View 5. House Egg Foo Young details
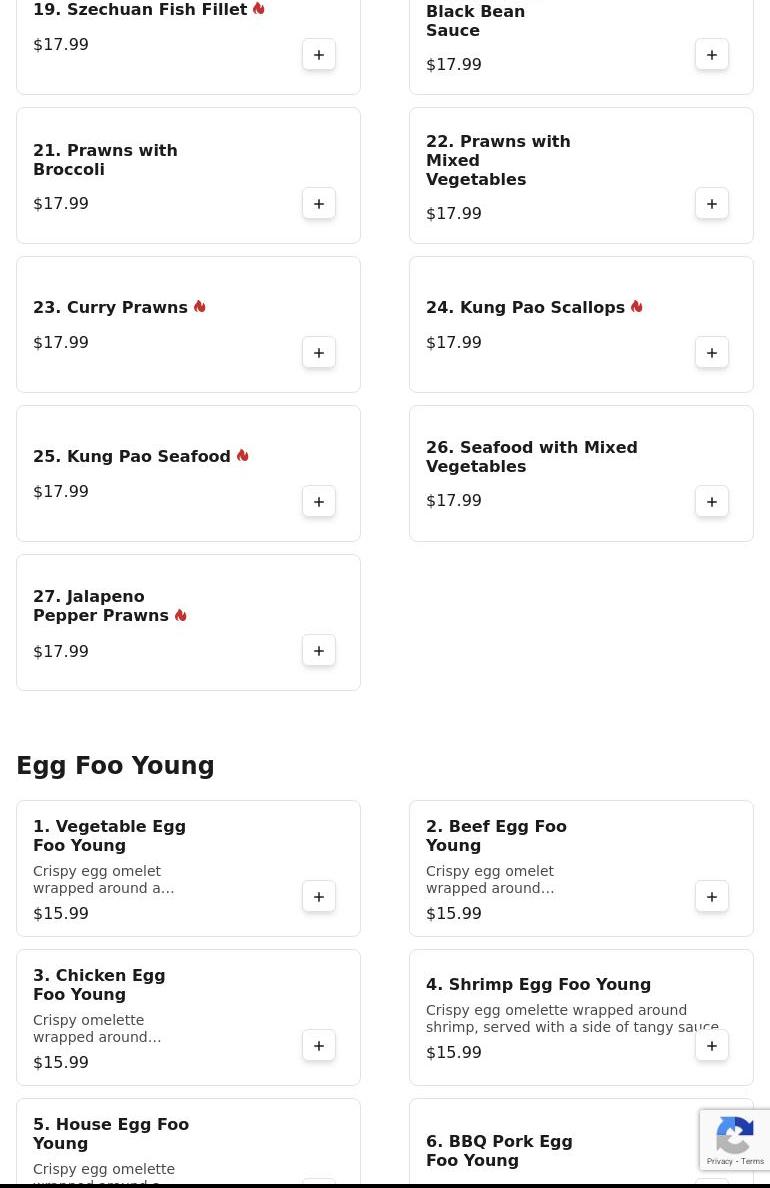770x1188 pixels. coord(188,1141)
